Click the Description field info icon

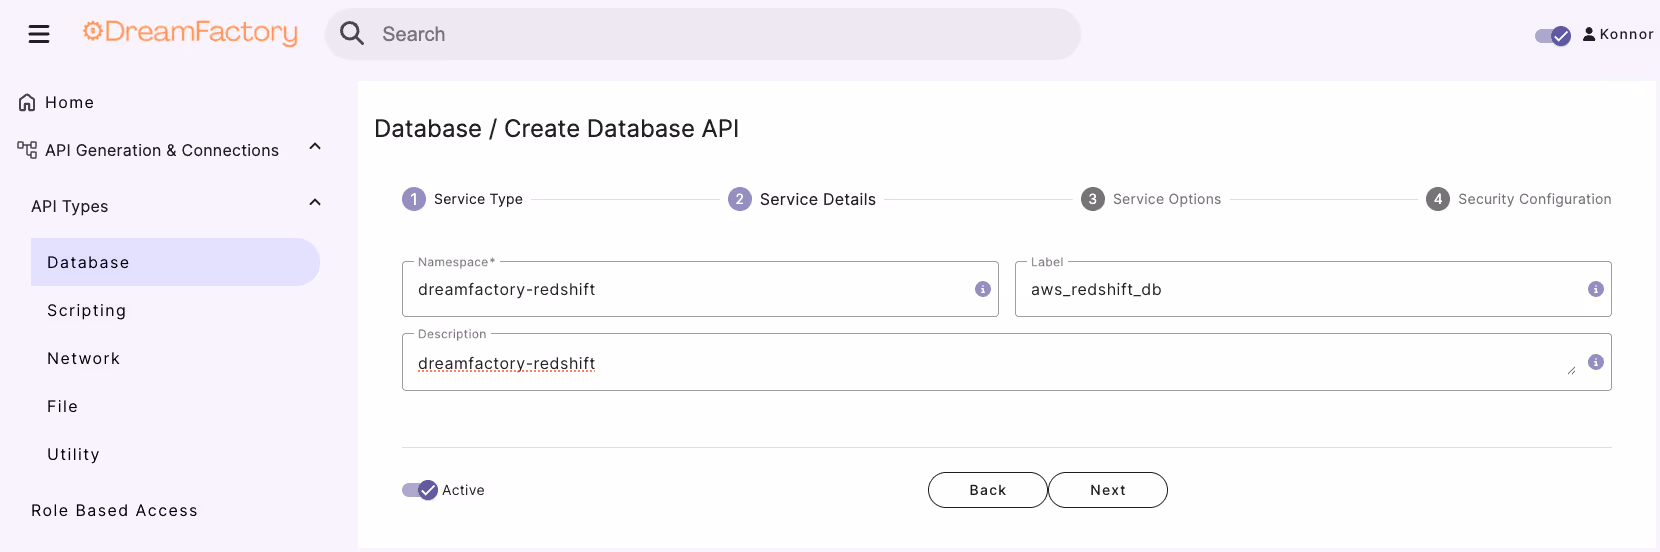coord(1596,362)
